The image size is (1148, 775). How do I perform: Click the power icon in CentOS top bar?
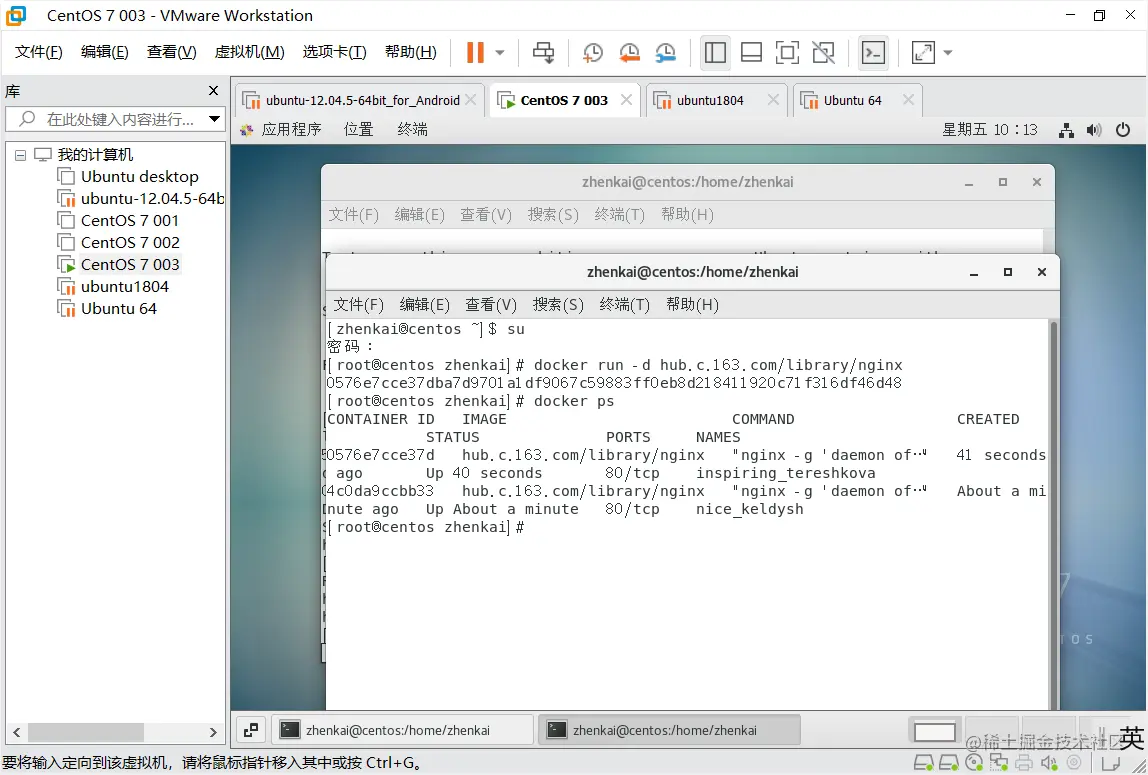(1122, 130)
